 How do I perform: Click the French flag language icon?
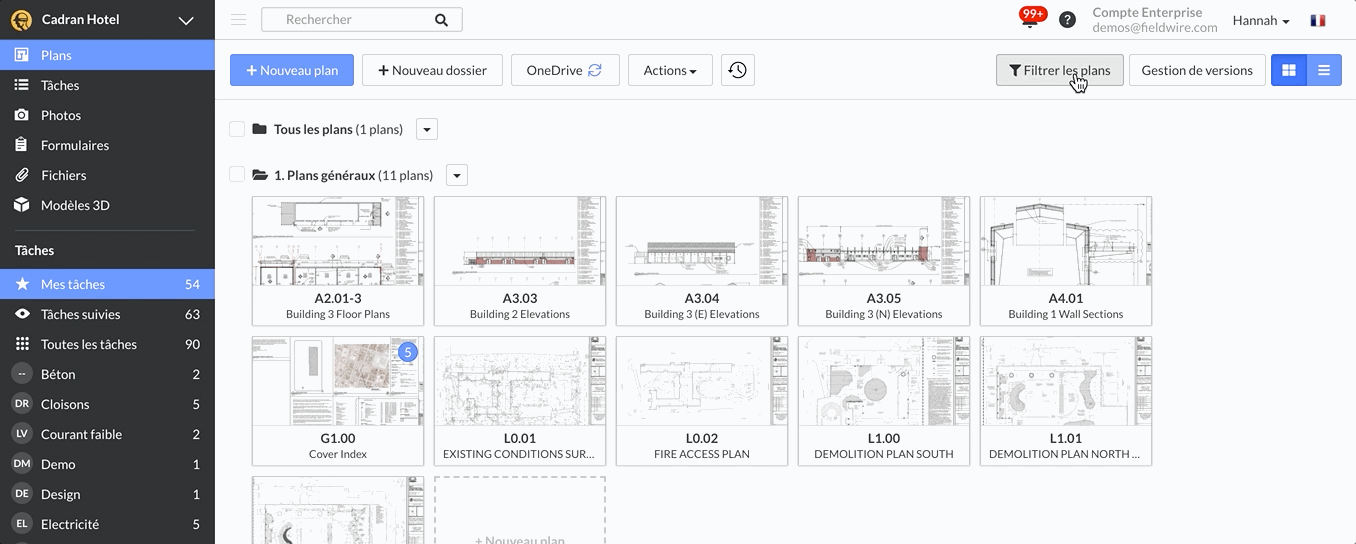(x=1318, y=20)
